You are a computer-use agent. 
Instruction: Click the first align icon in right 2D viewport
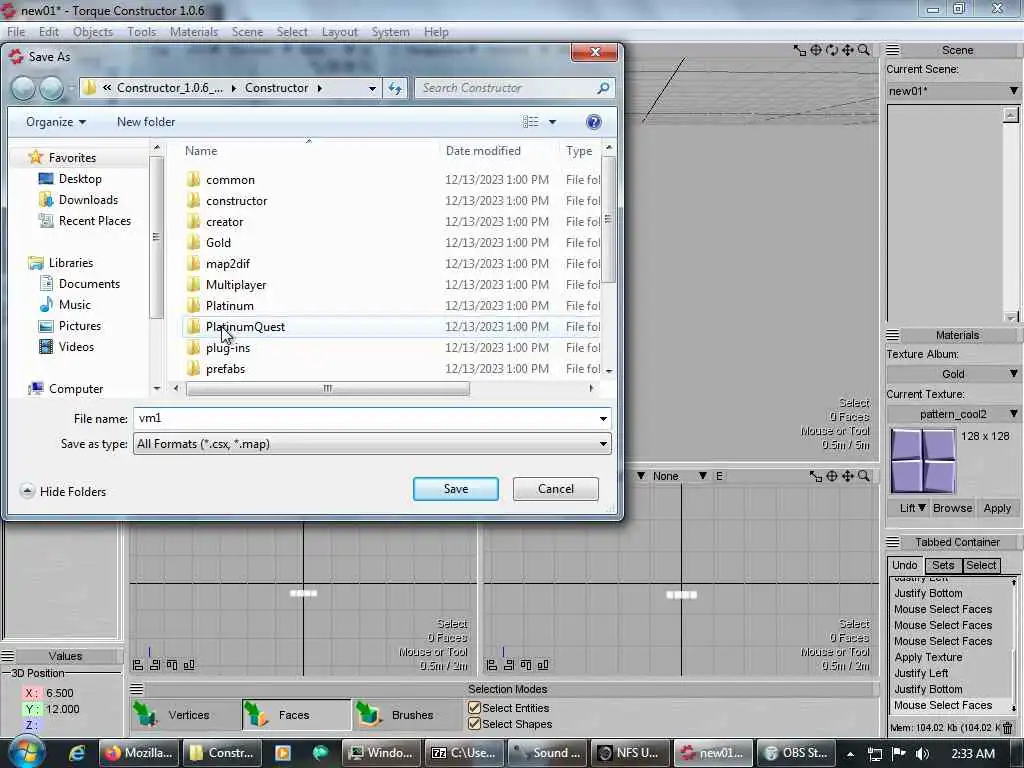tap(492, 665)
